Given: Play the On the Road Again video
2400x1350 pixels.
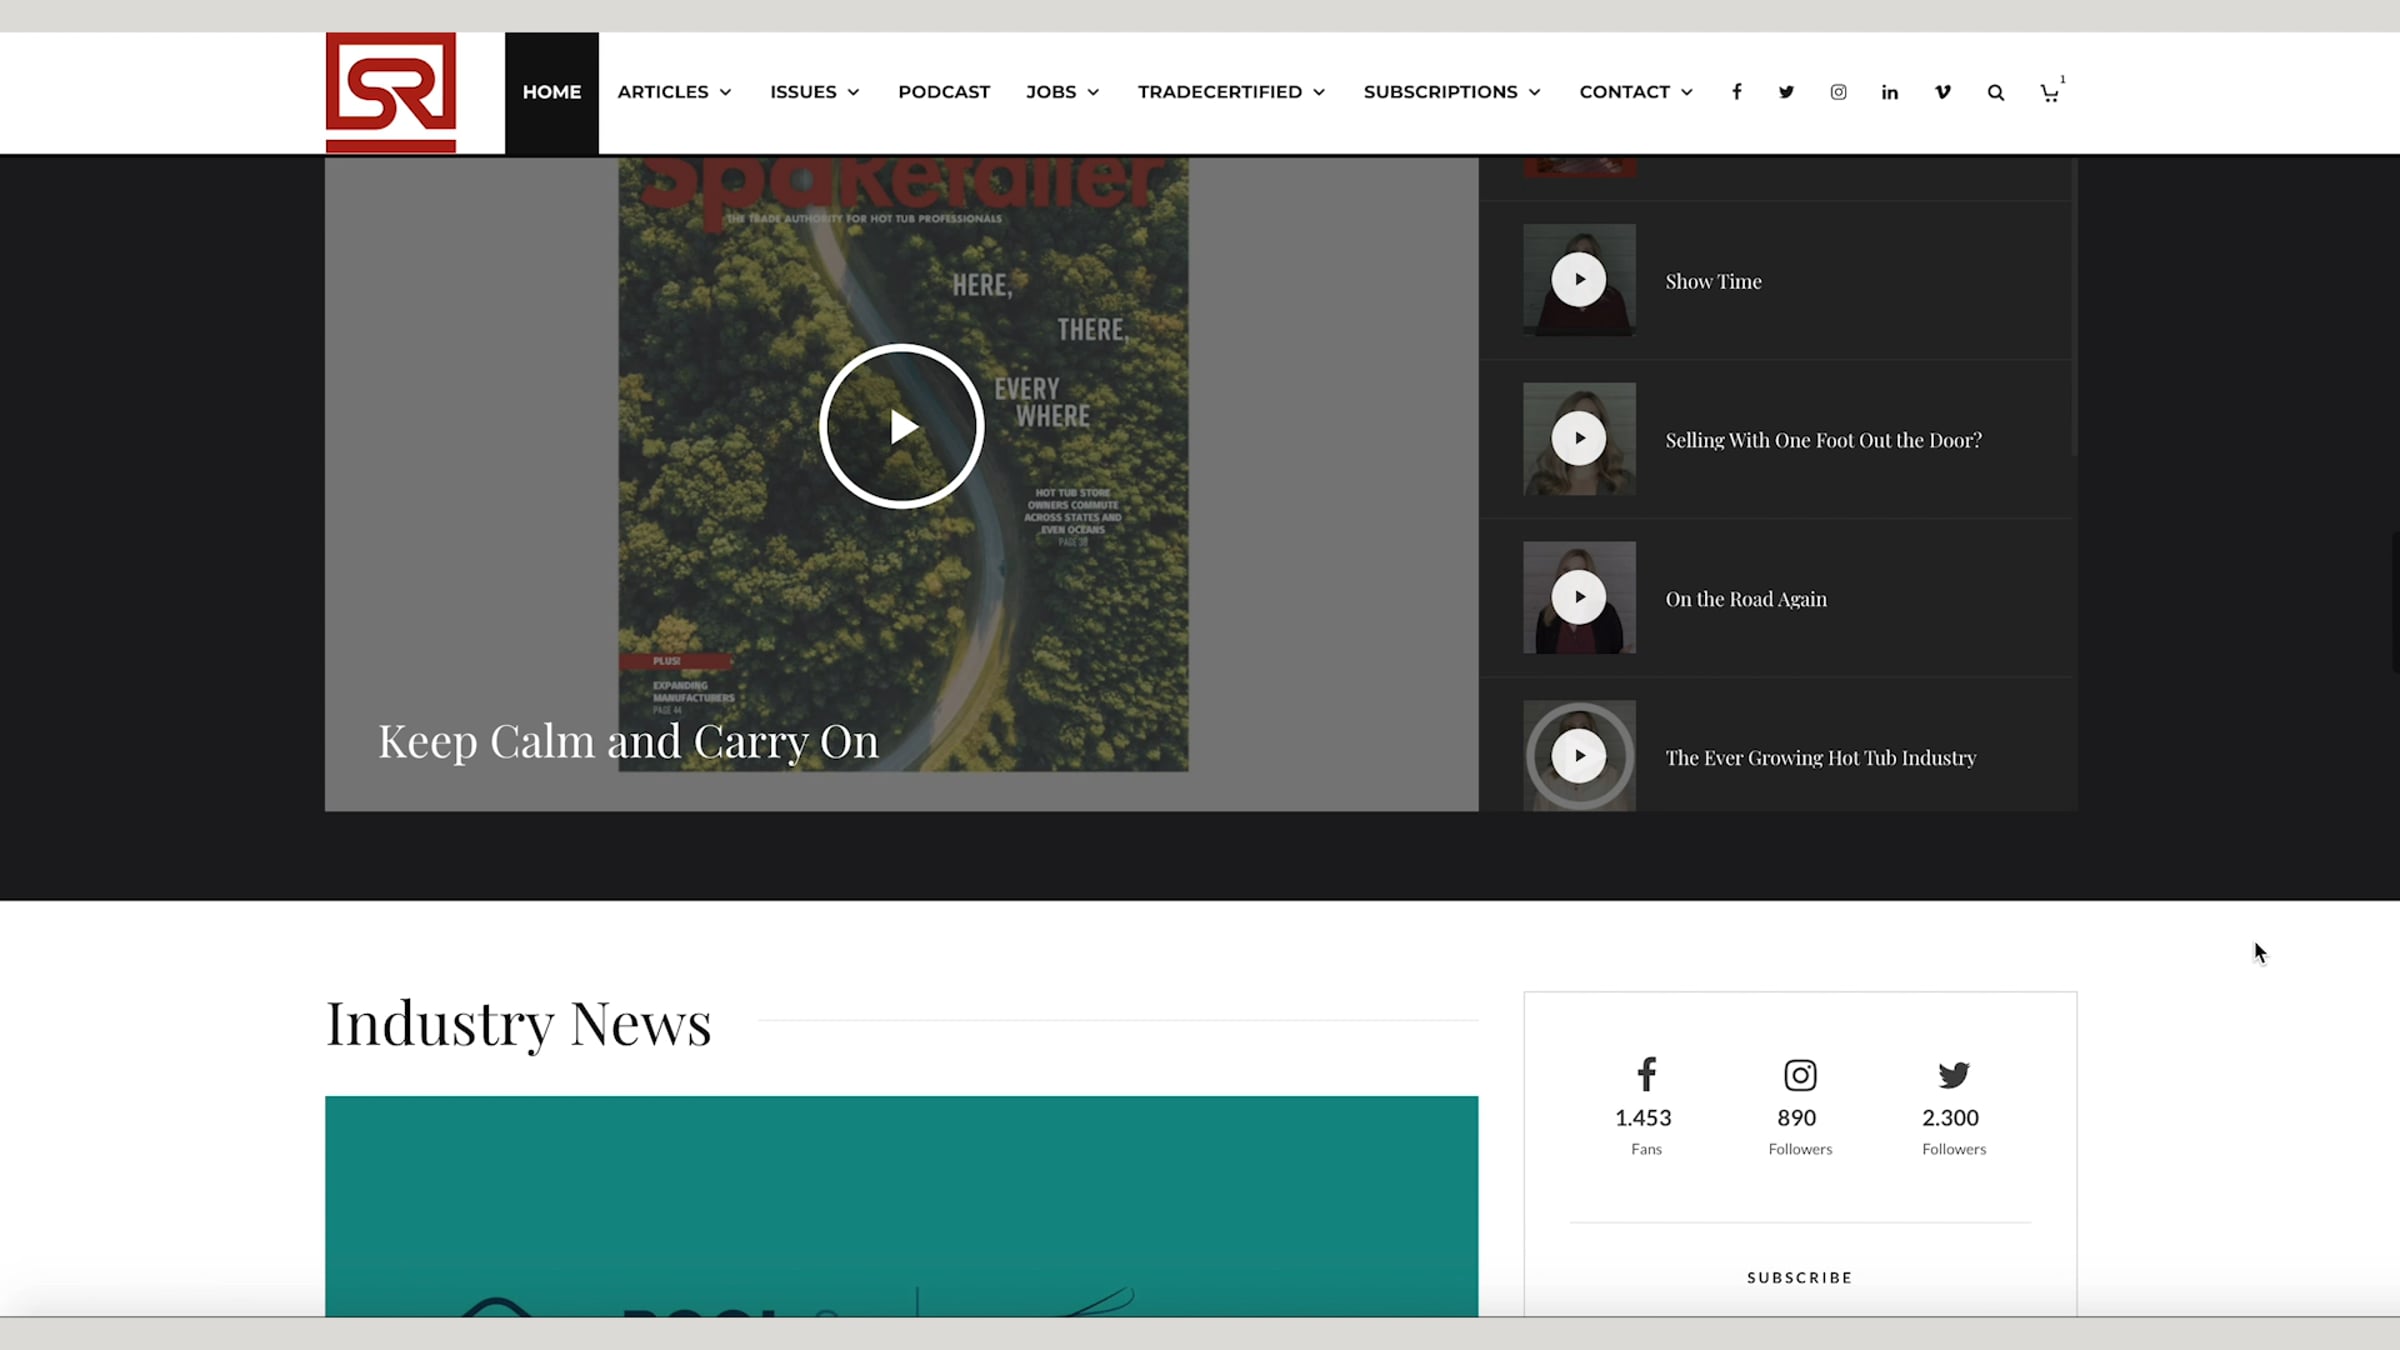Looking at the screenshot, I should coord(1579,598).
